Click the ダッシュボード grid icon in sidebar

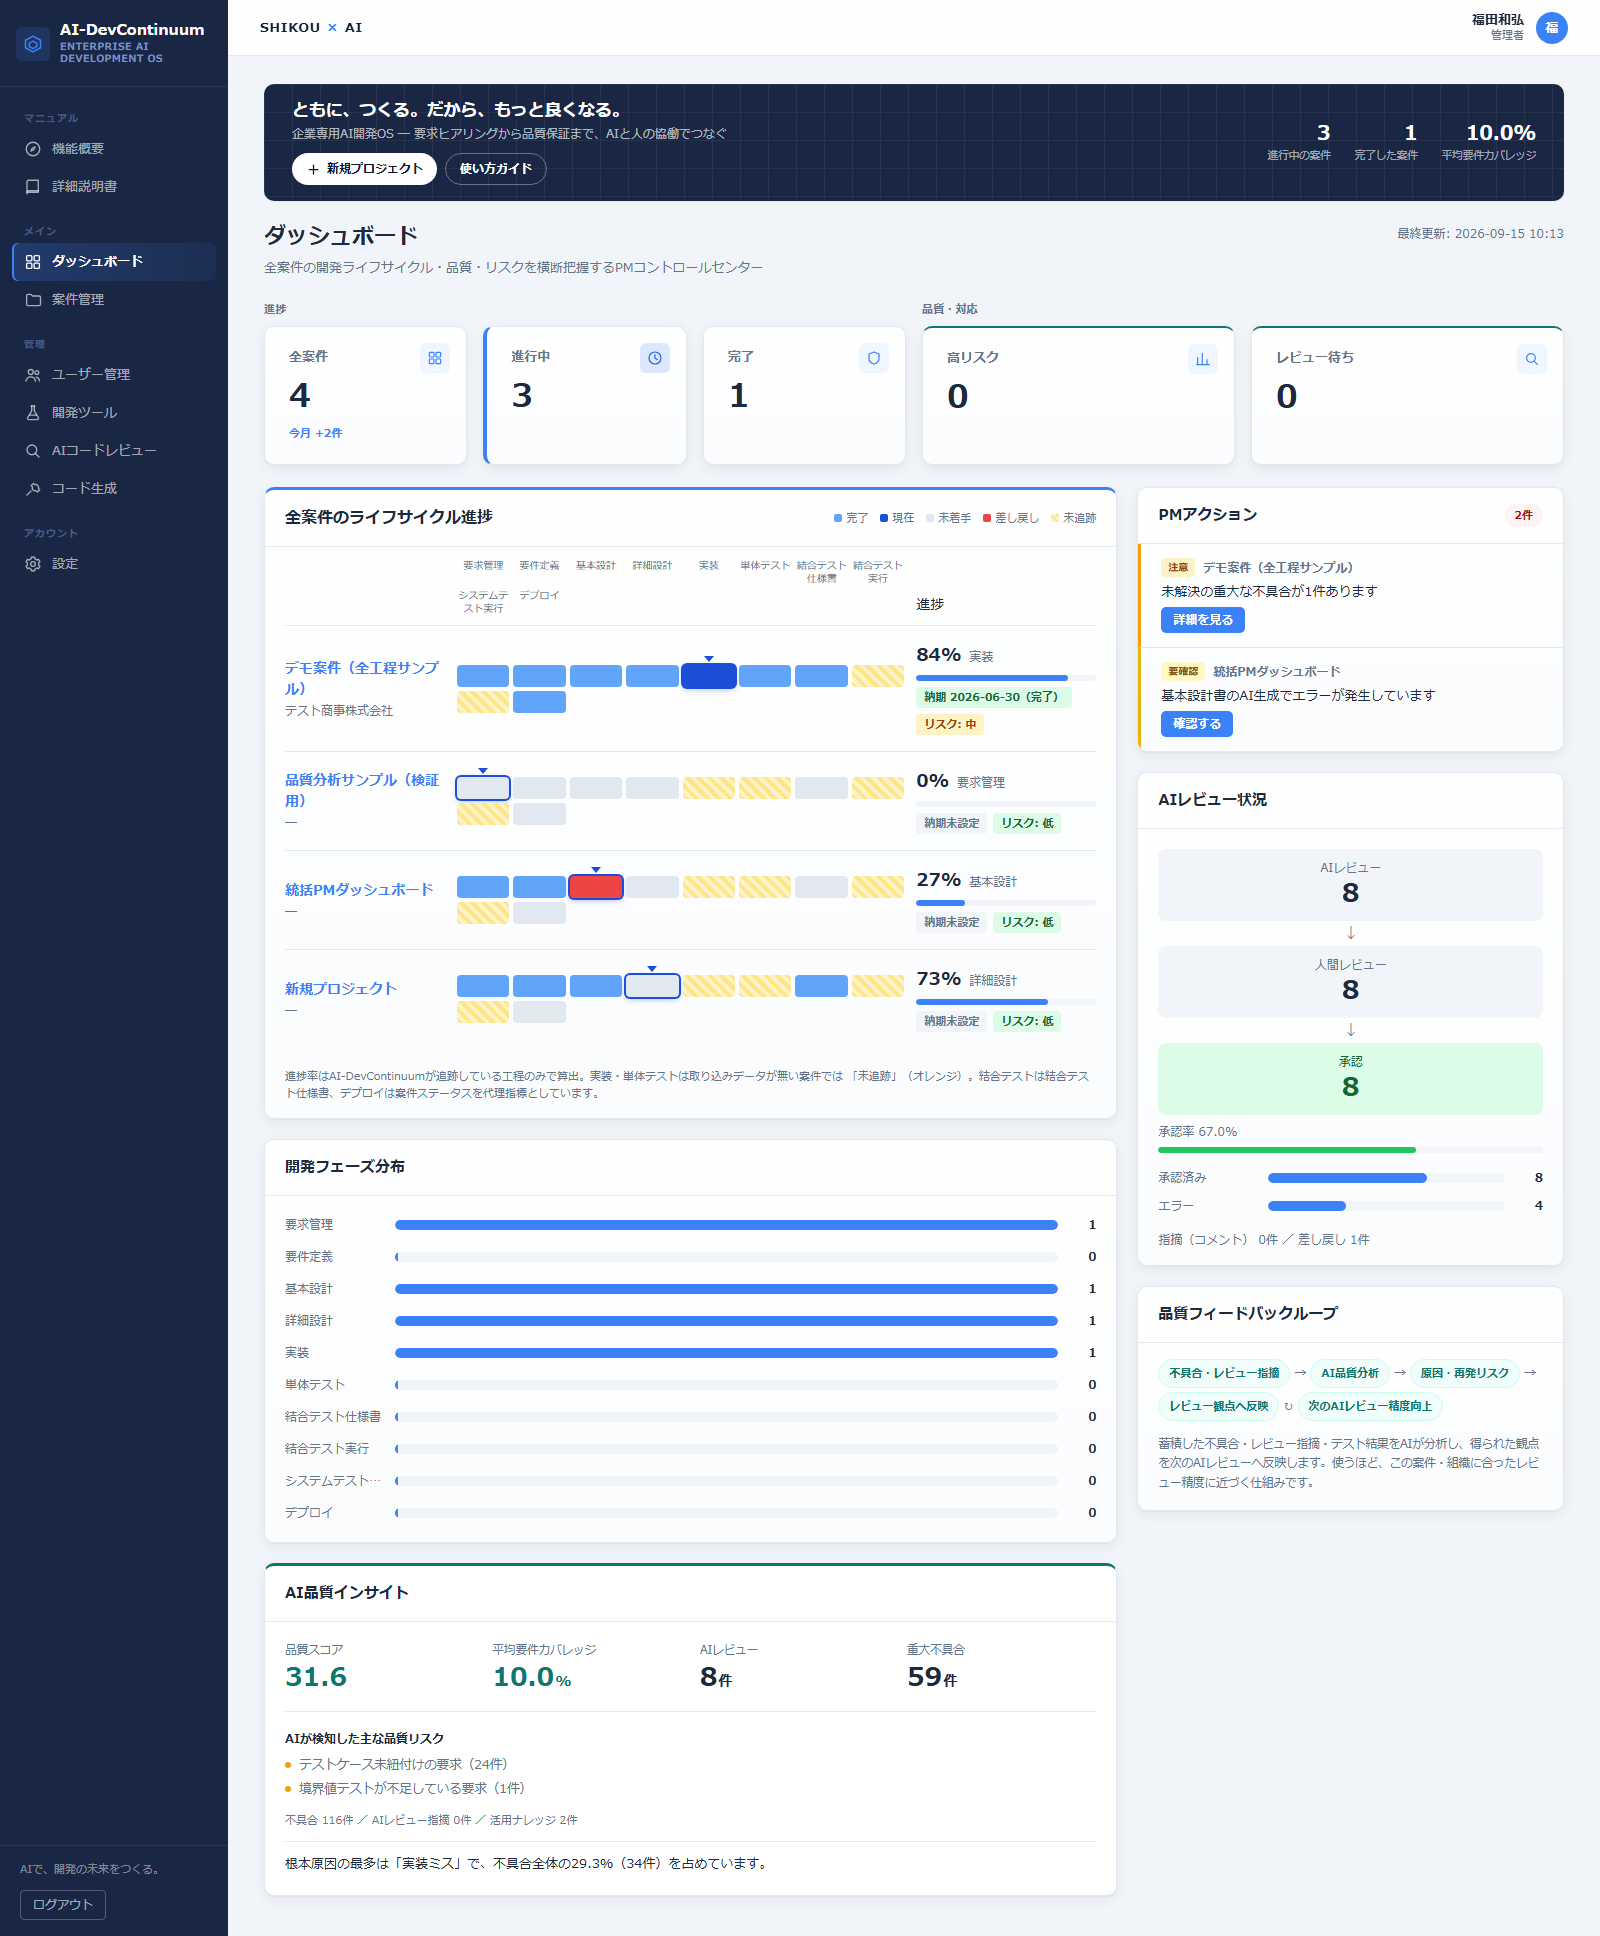point(33,262)
